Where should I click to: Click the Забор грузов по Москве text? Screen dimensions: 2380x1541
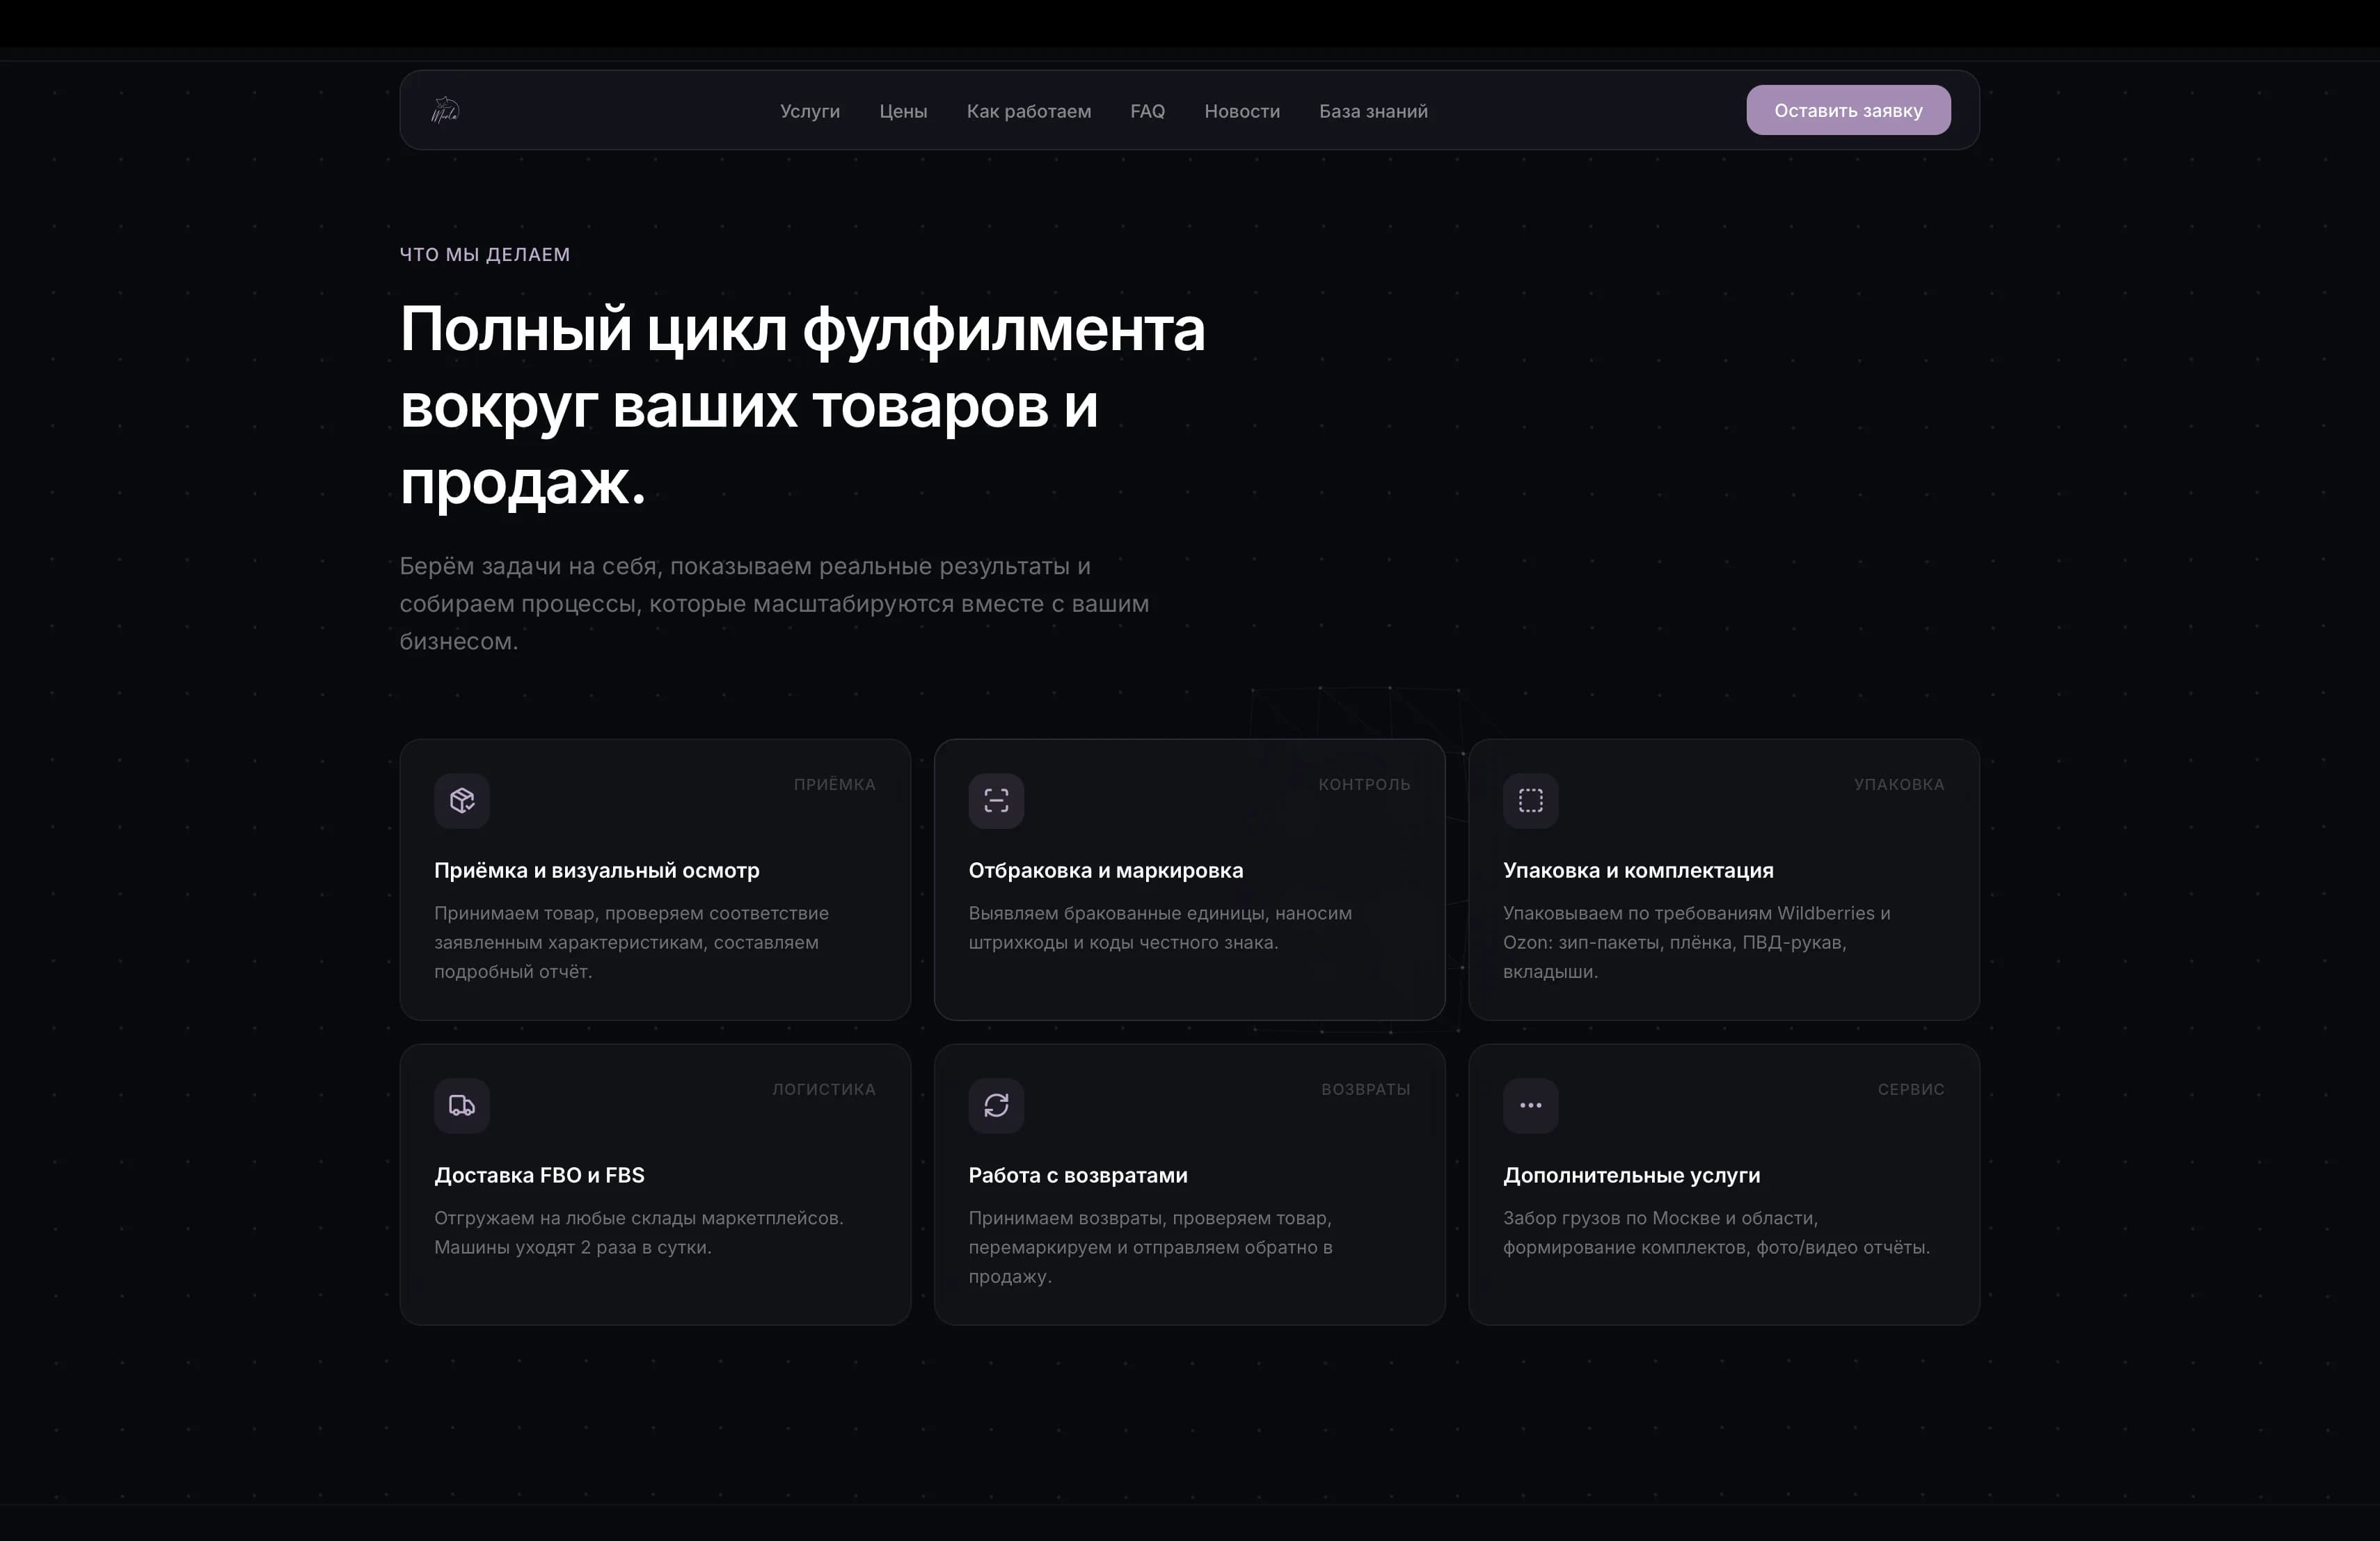click(x=1717, y=1232)
